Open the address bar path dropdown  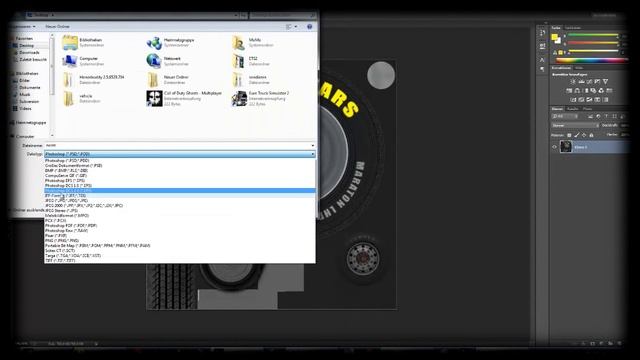click(x=236, y=16)
